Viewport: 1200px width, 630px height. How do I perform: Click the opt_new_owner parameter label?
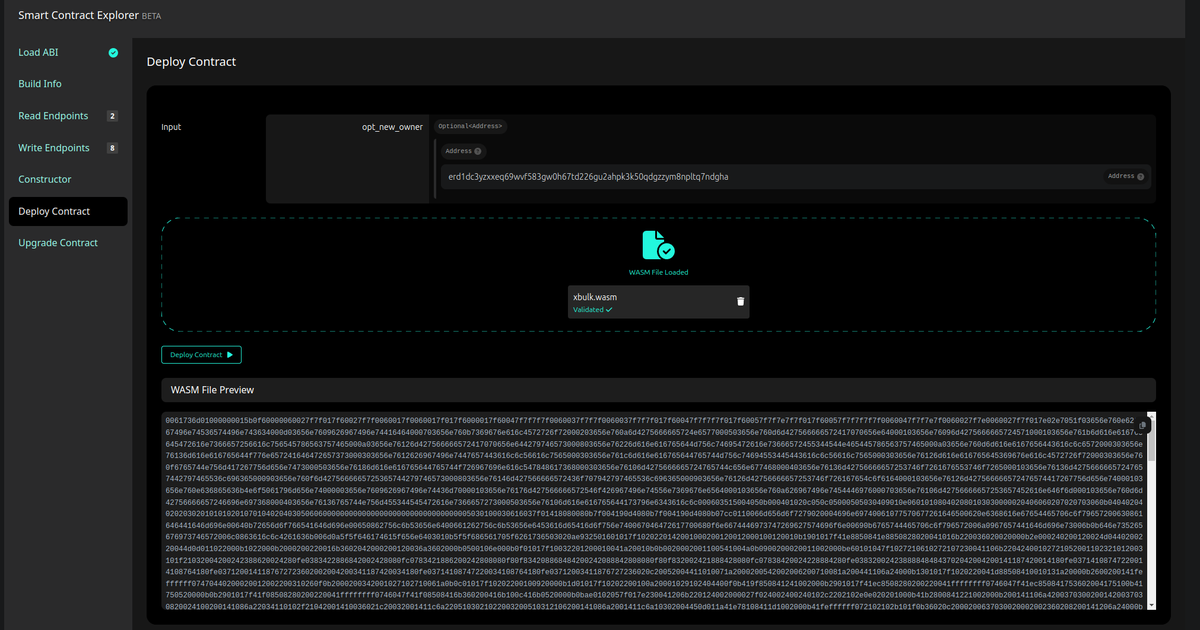pyautogui.click(x=392, y=127)
